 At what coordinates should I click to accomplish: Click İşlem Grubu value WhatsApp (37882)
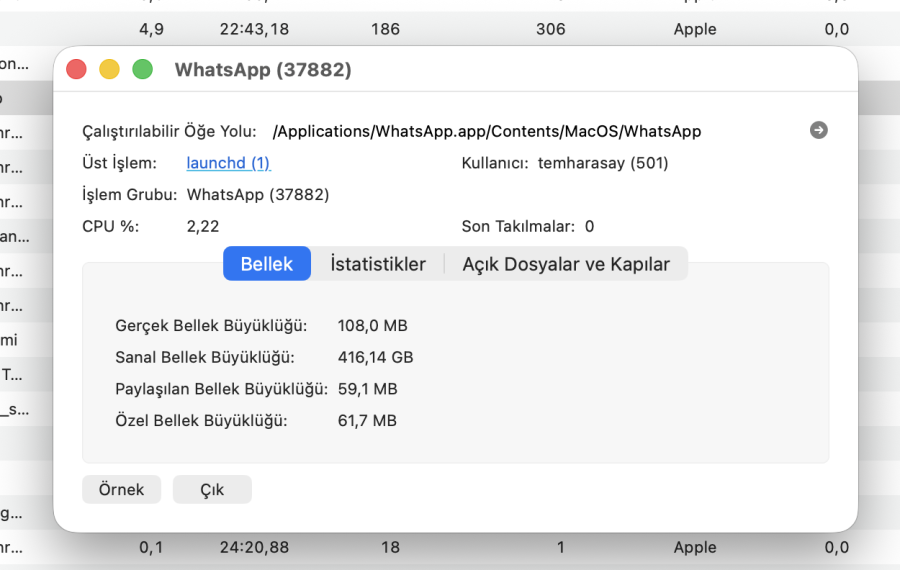(x=258, y=195)
